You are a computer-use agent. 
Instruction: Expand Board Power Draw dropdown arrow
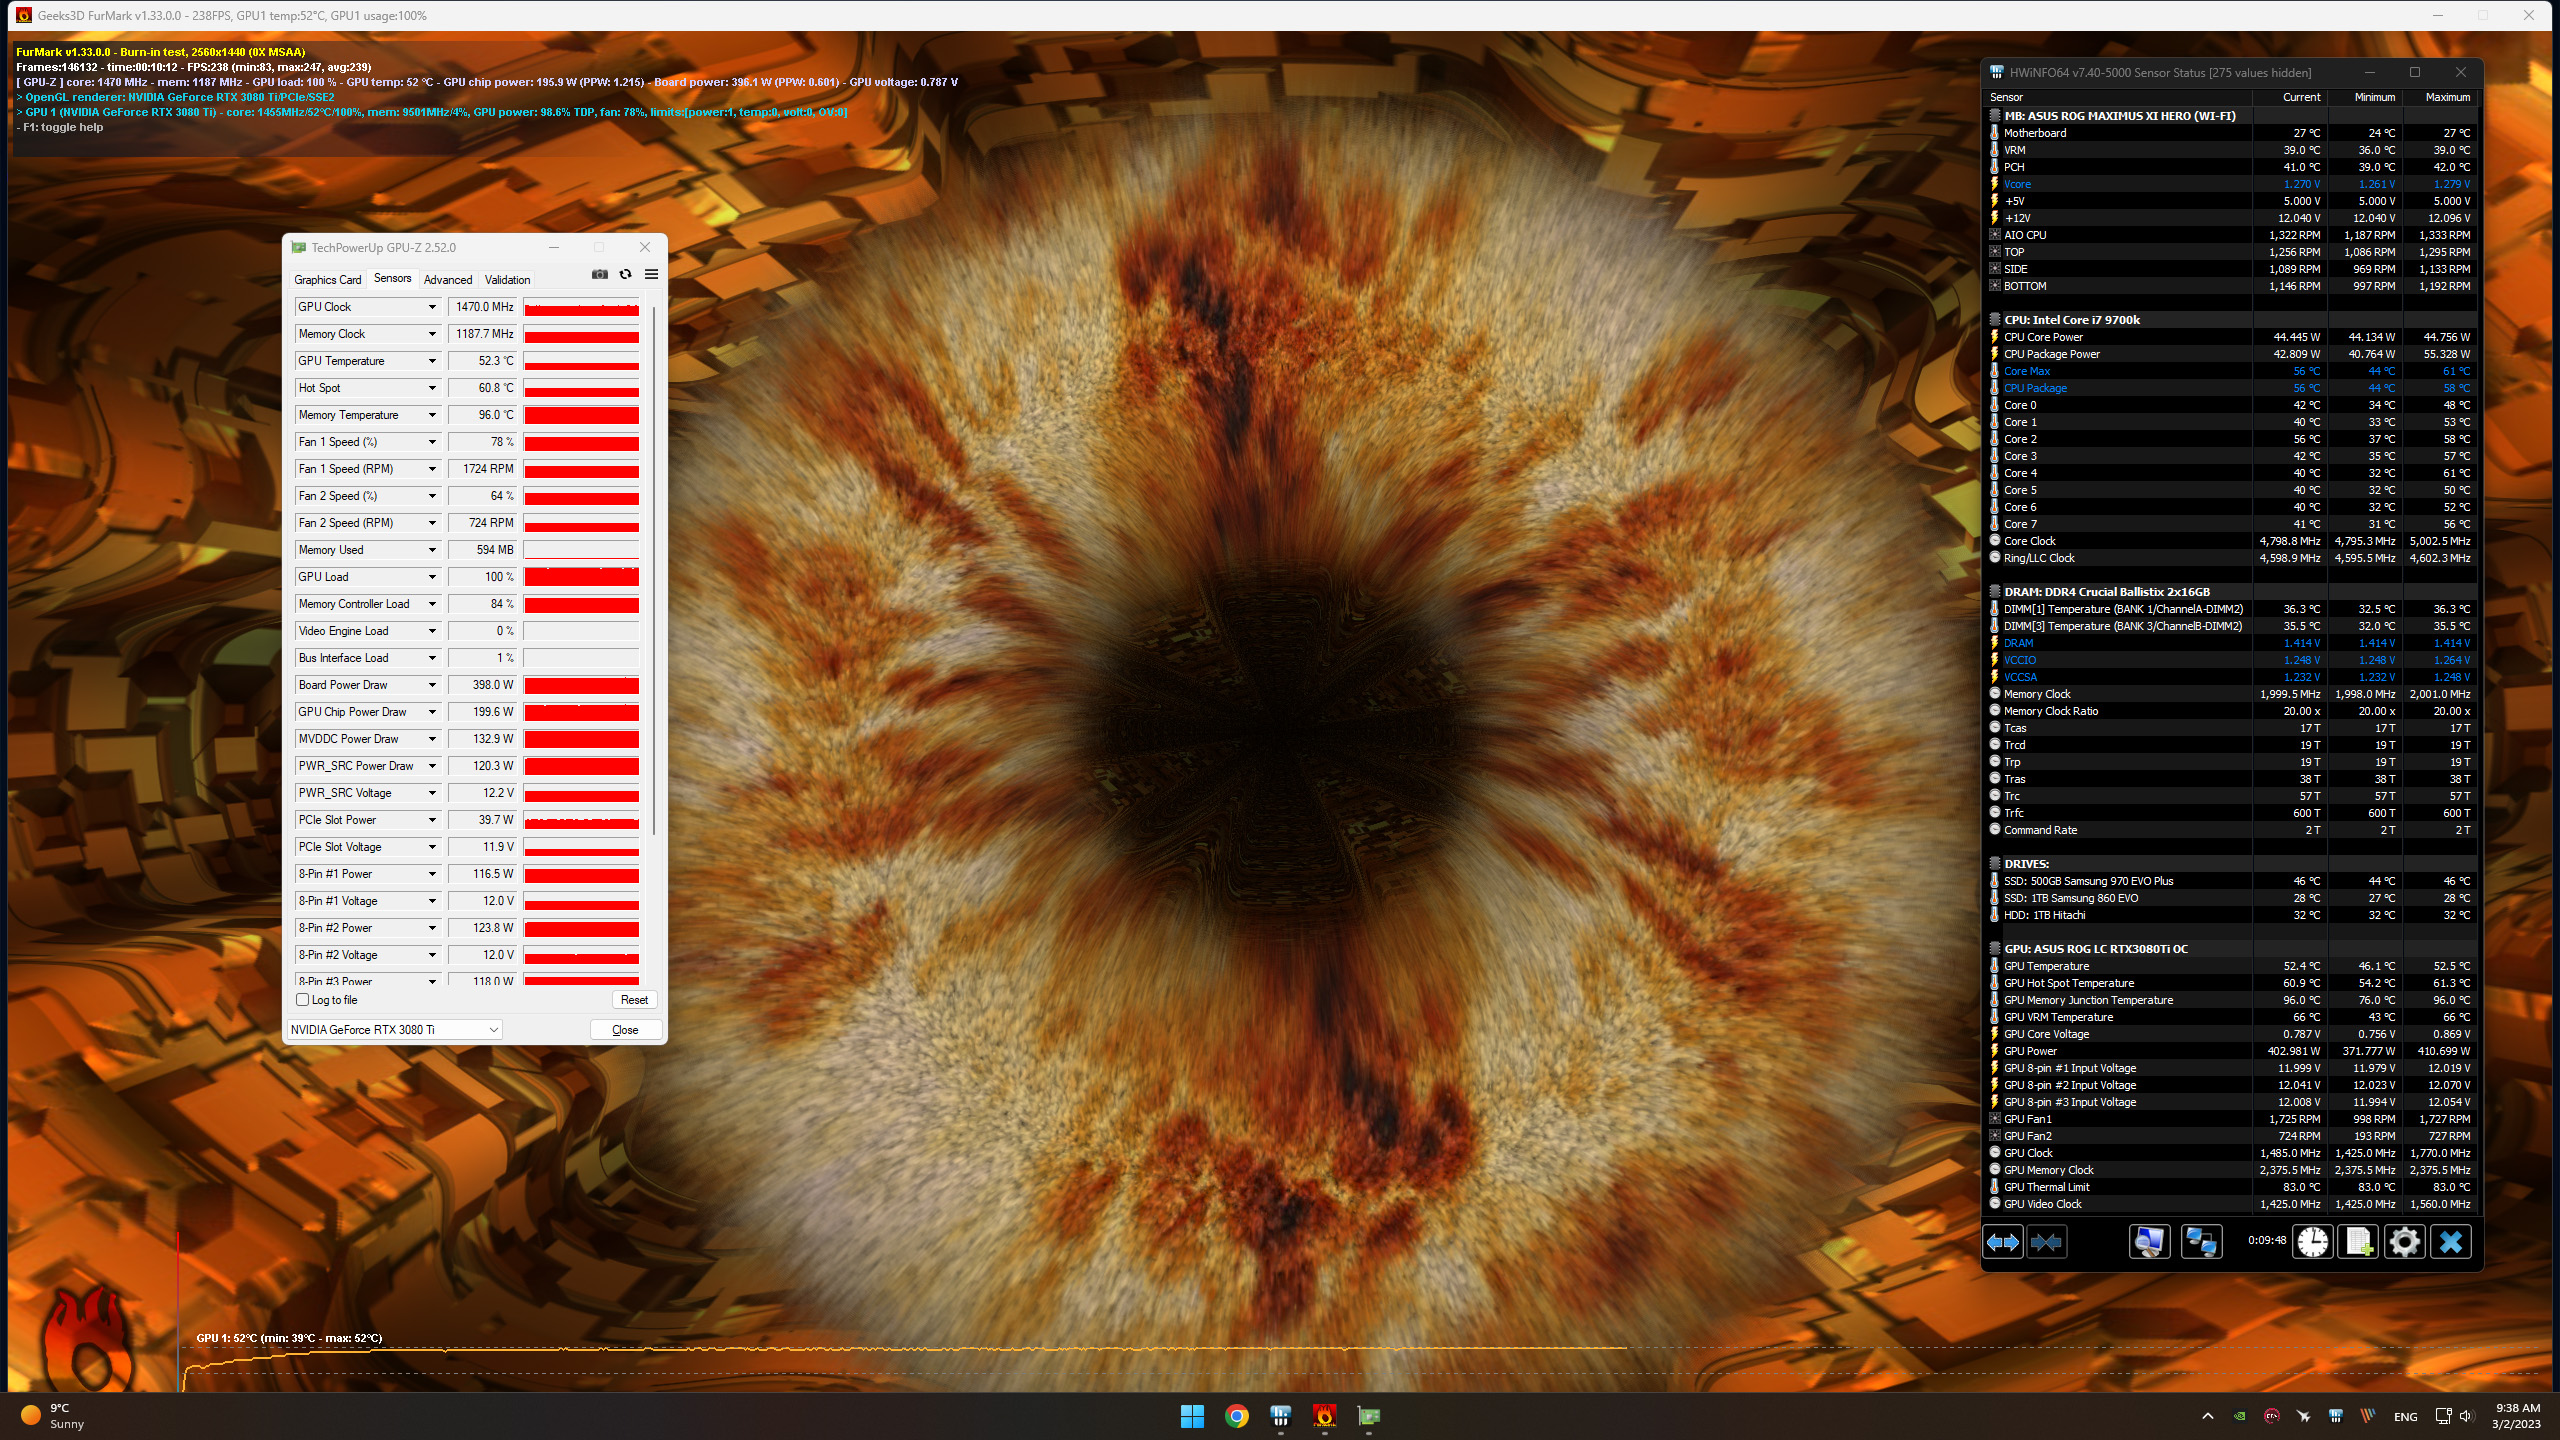point(432,685)
